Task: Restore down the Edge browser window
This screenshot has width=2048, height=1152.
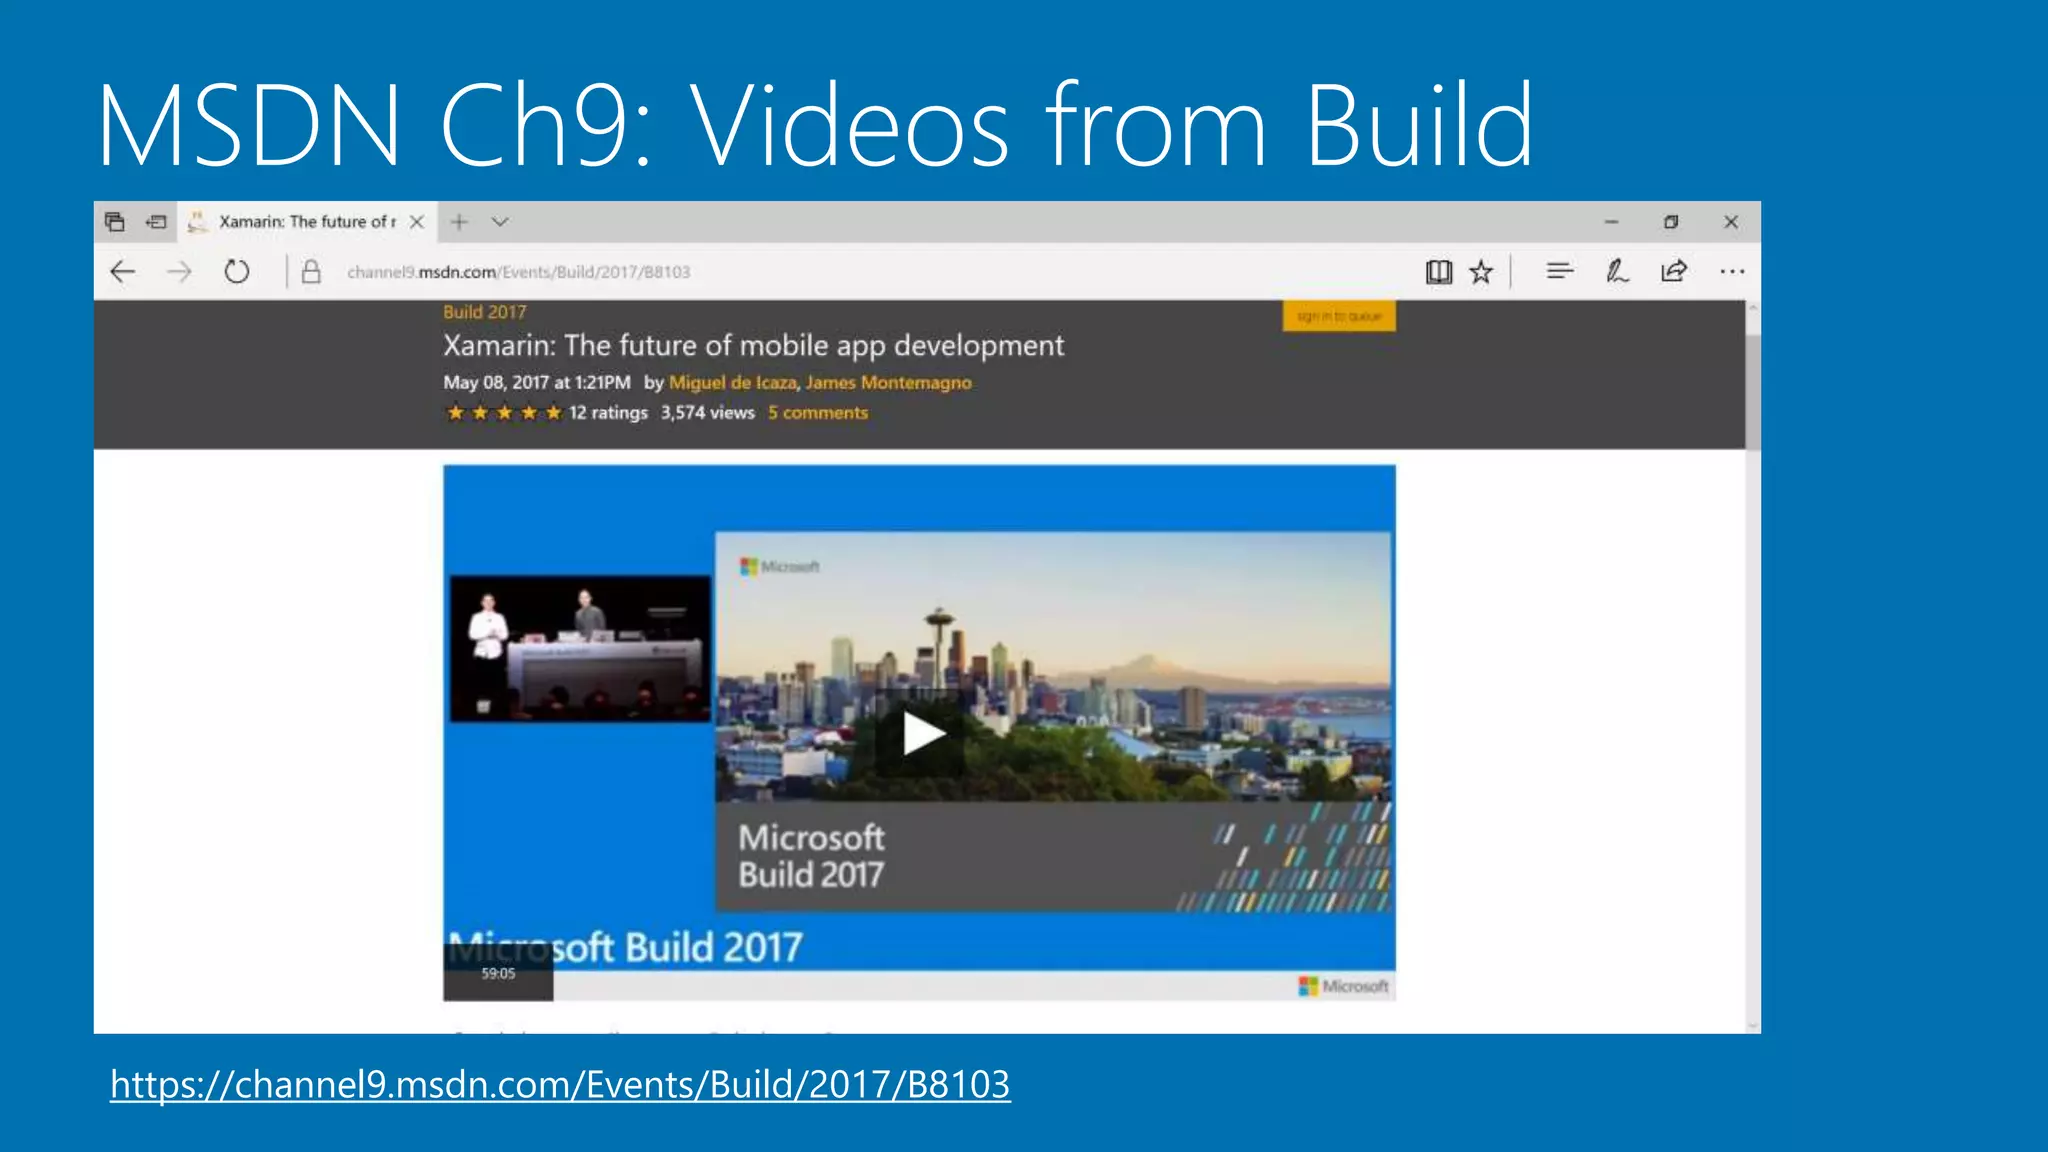Action: click(x=1671, y=222)
